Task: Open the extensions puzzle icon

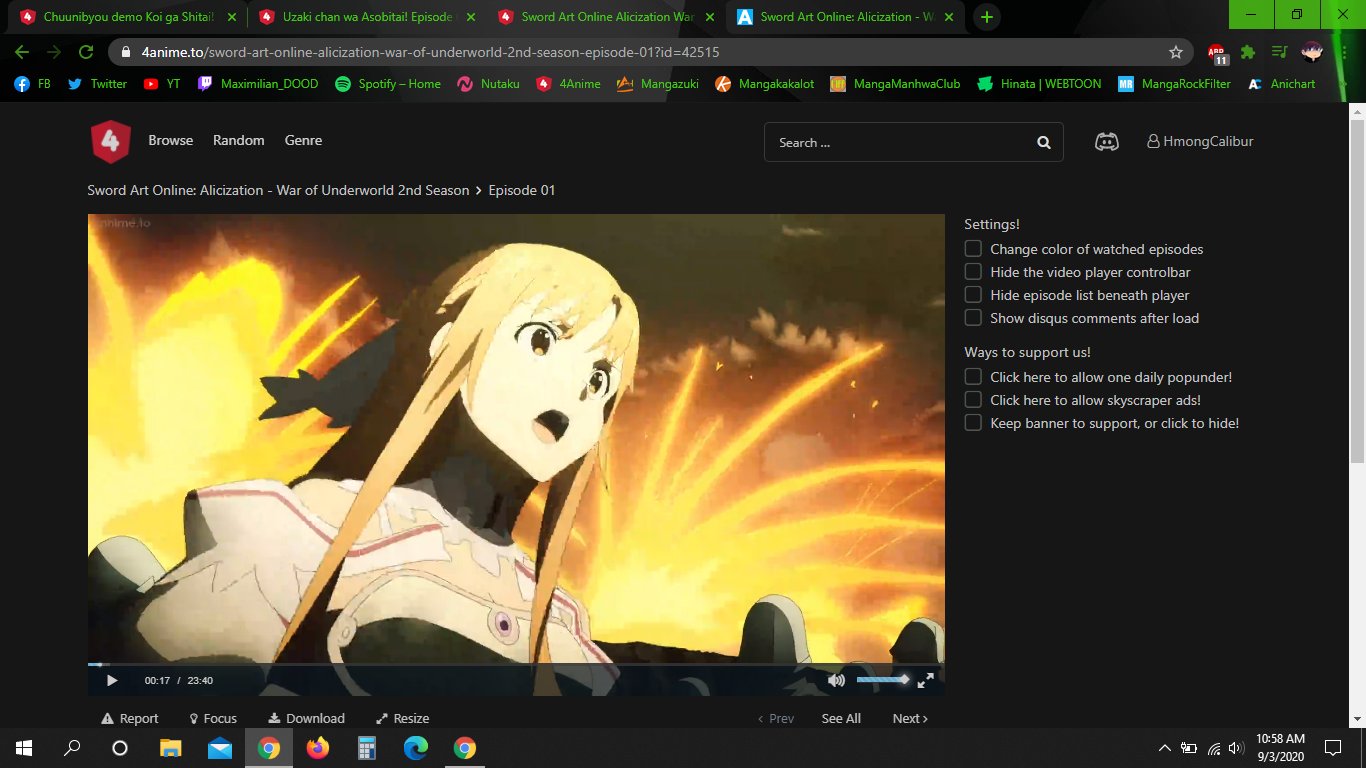Action: pos(1248,52)
